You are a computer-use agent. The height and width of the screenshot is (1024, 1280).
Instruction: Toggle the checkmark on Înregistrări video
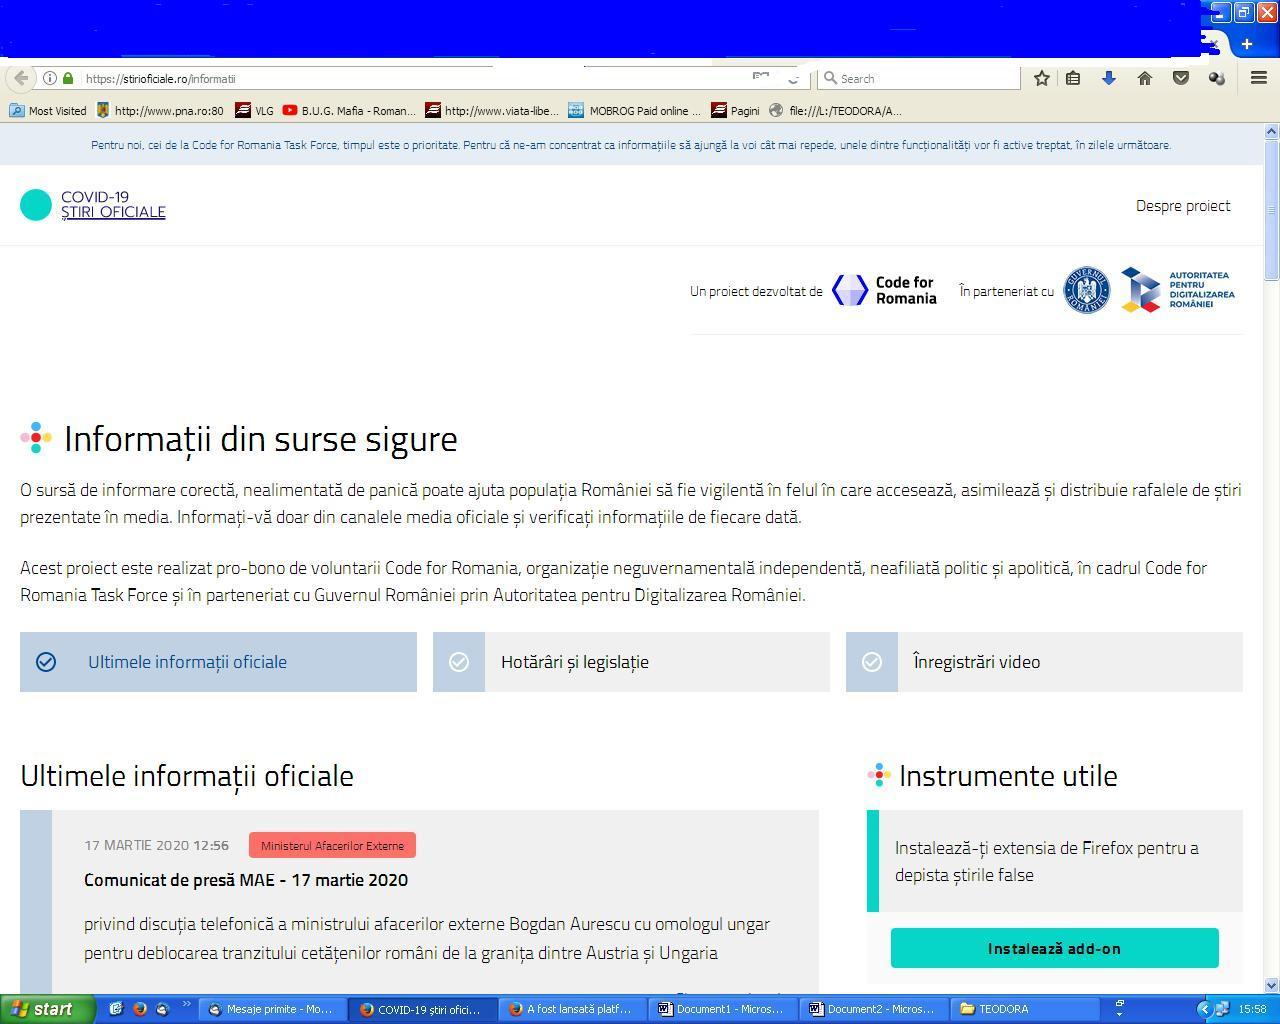(872, 661)
